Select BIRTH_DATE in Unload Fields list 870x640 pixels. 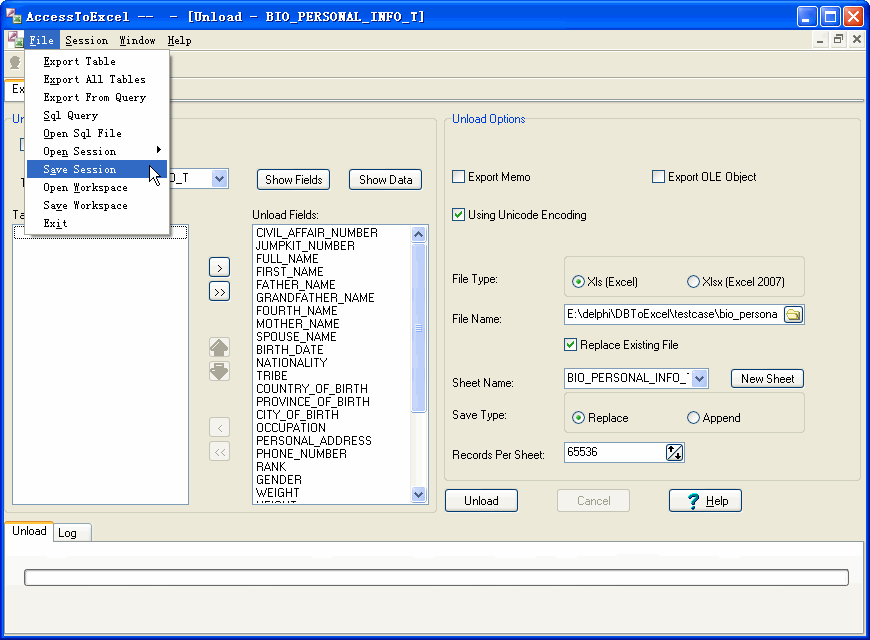point(290,350)
